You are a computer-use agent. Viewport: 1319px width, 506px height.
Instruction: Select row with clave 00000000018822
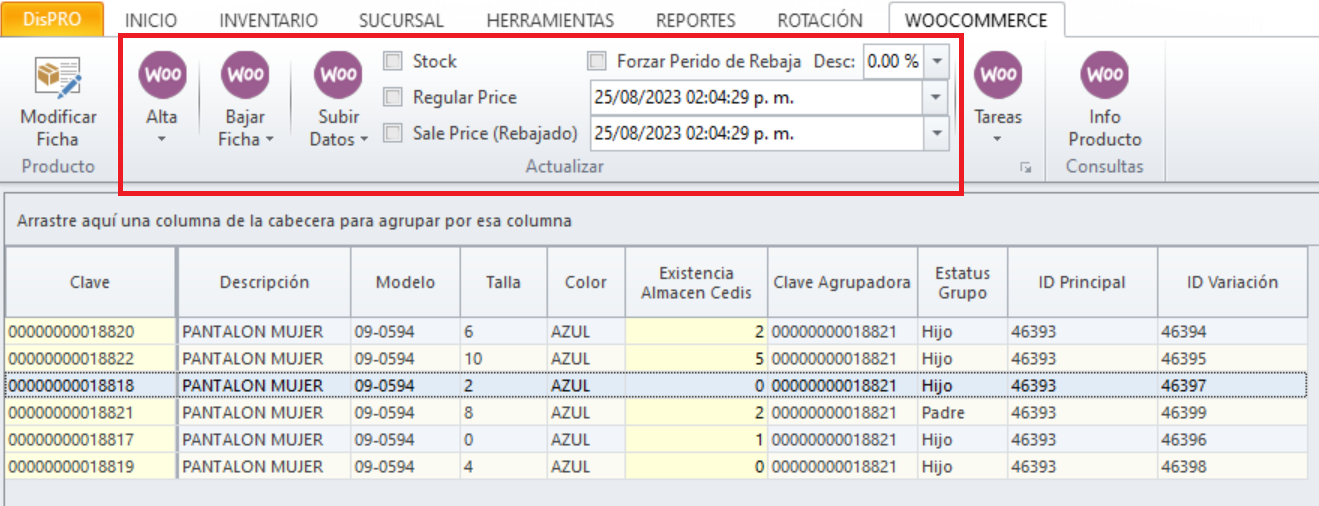[656, 358]
